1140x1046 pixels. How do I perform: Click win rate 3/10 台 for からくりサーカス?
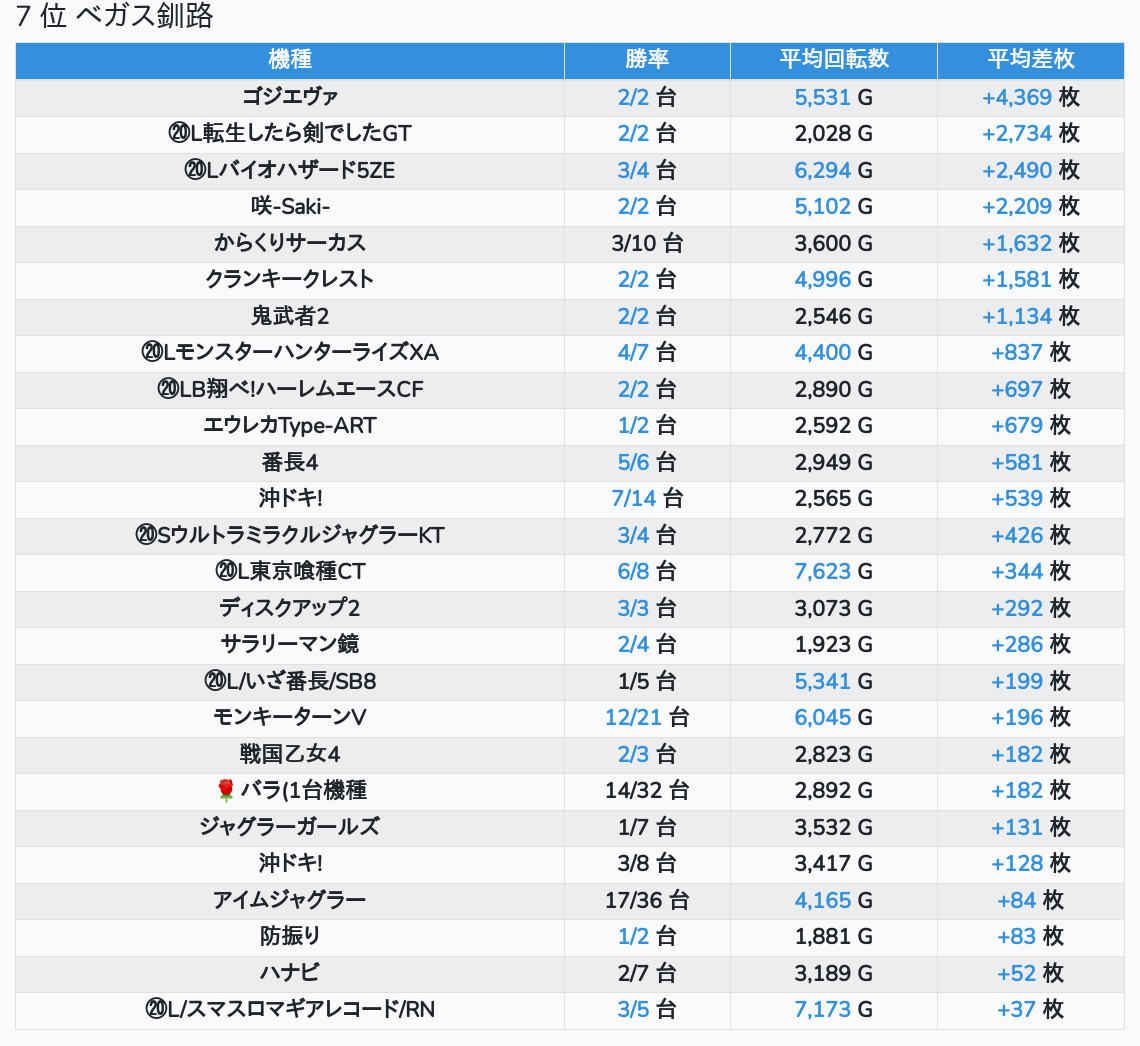[647, 243]
